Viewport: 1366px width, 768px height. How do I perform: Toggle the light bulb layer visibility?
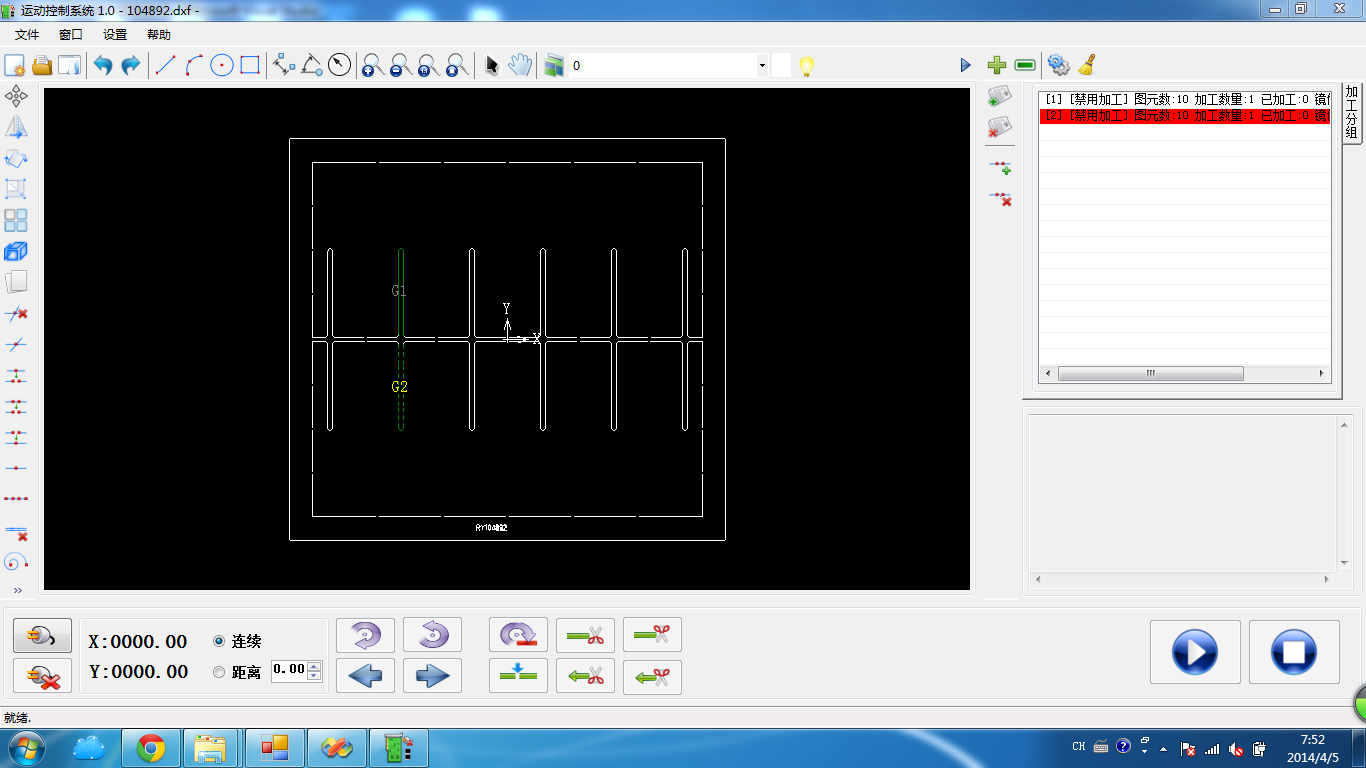(806, 67)
